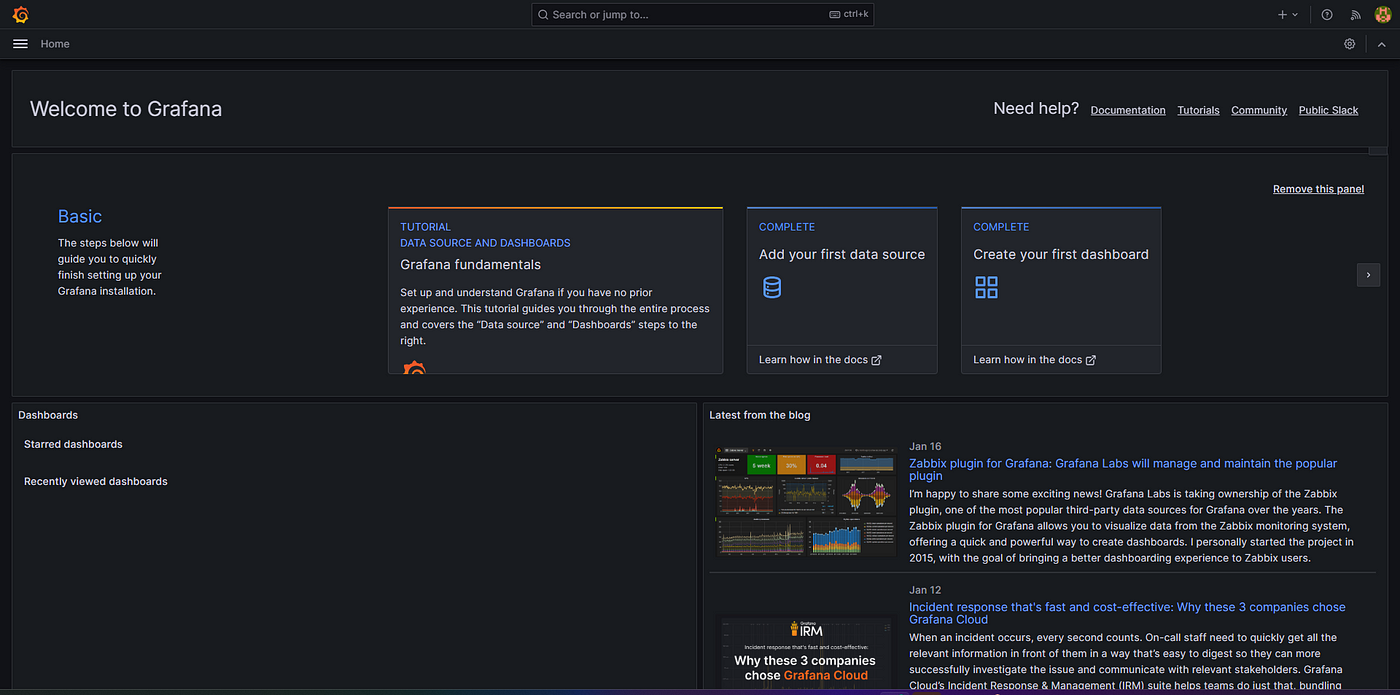Open the Public Slack link
1400x695 pixels.
pos(1328,110)
